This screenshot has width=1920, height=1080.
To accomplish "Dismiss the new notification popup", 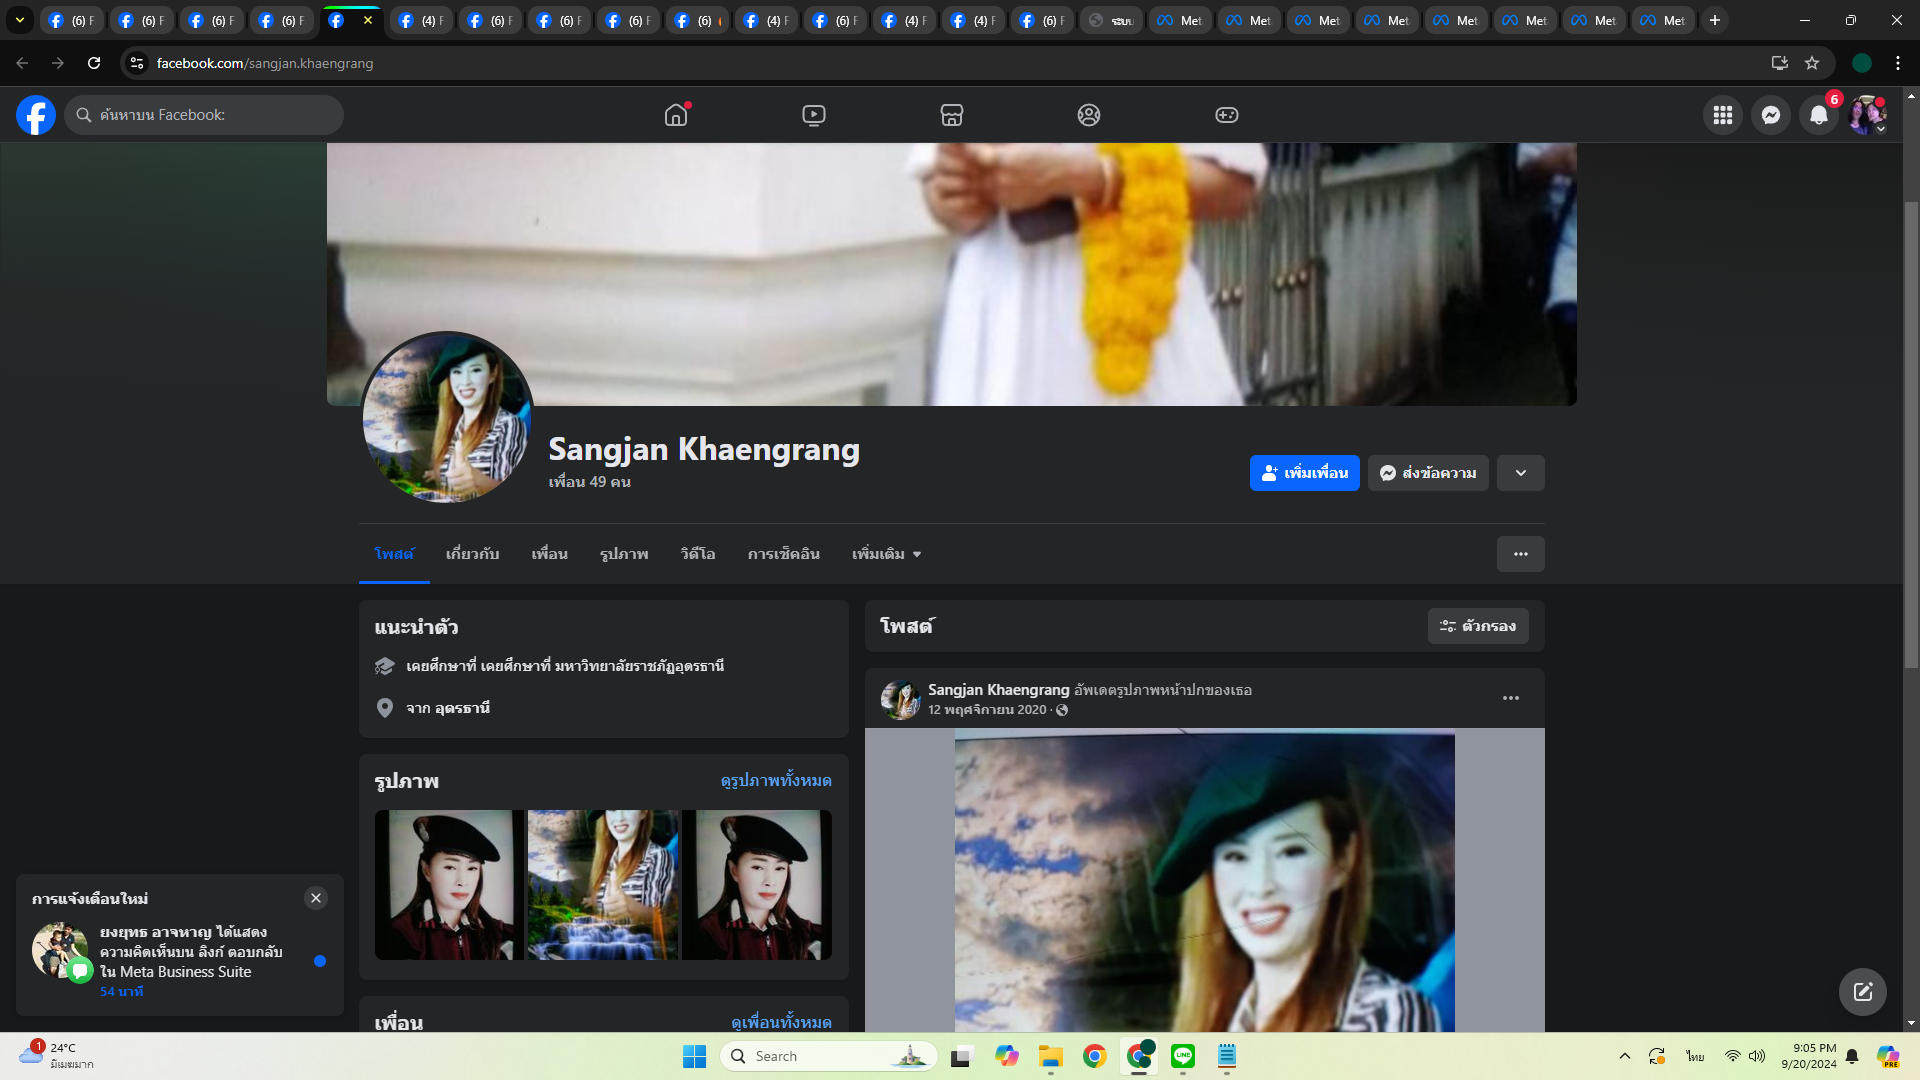I will point(316,898).
